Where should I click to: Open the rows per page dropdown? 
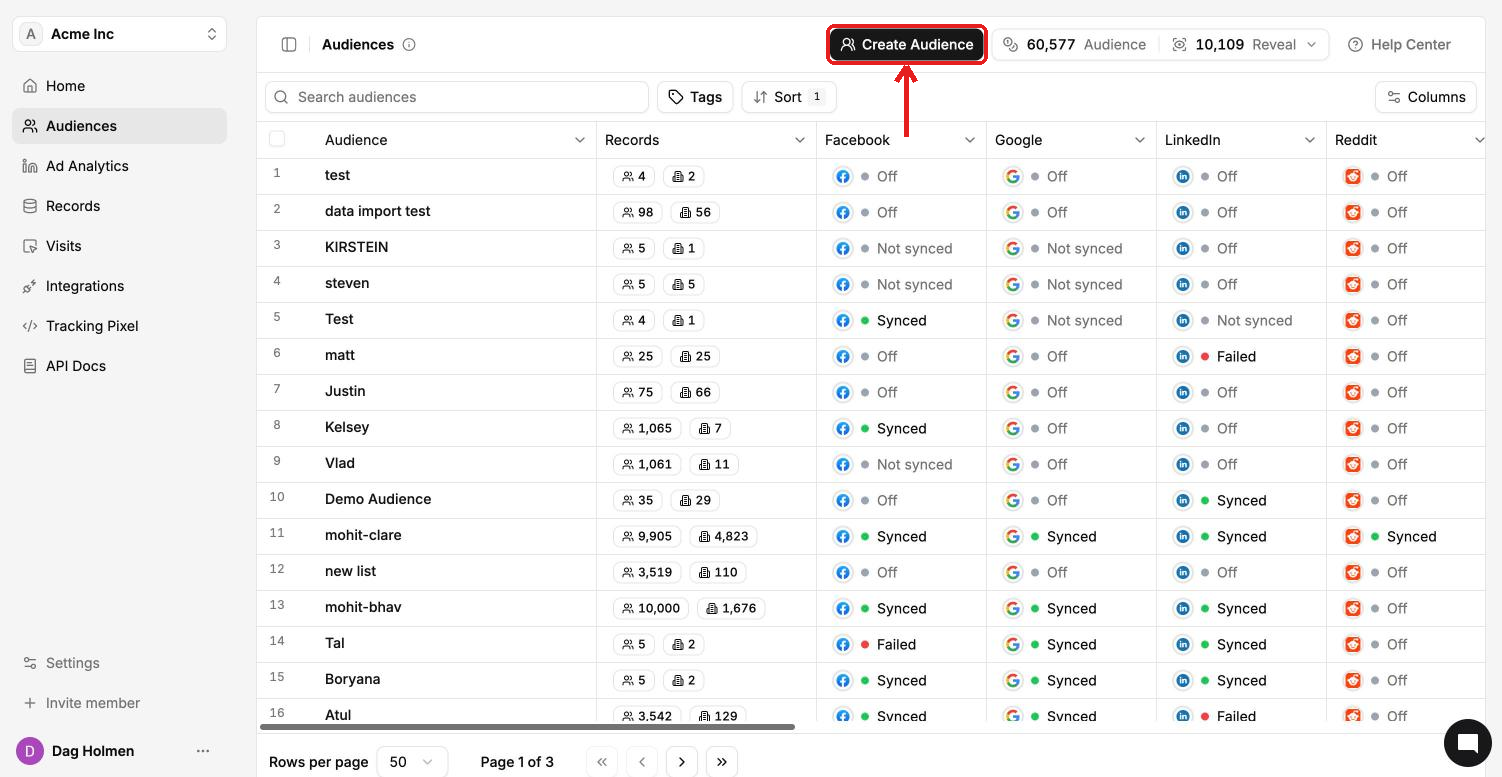click(412, 762)
